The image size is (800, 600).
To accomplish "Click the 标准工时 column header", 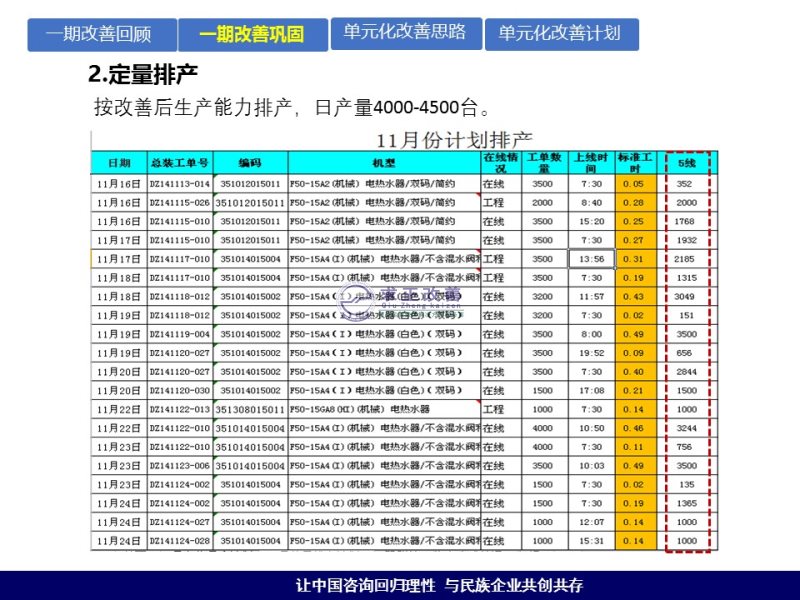I will click(635, 162).
